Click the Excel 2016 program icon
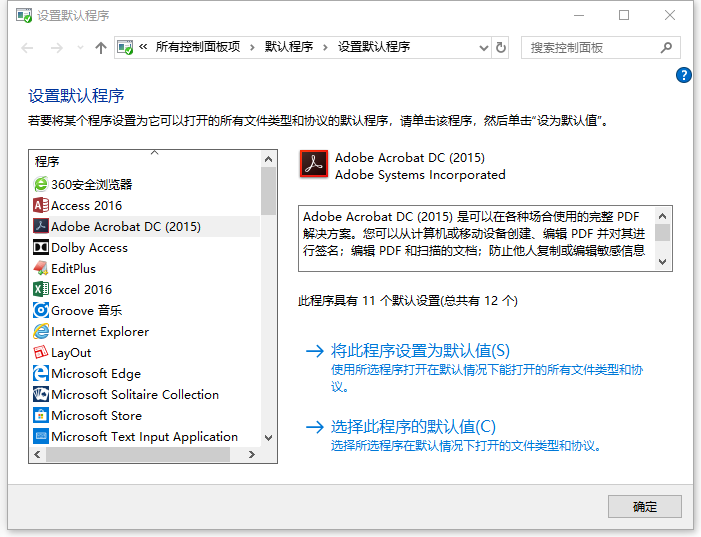Screen dimensions: 701x537 (x=41, y=289)
